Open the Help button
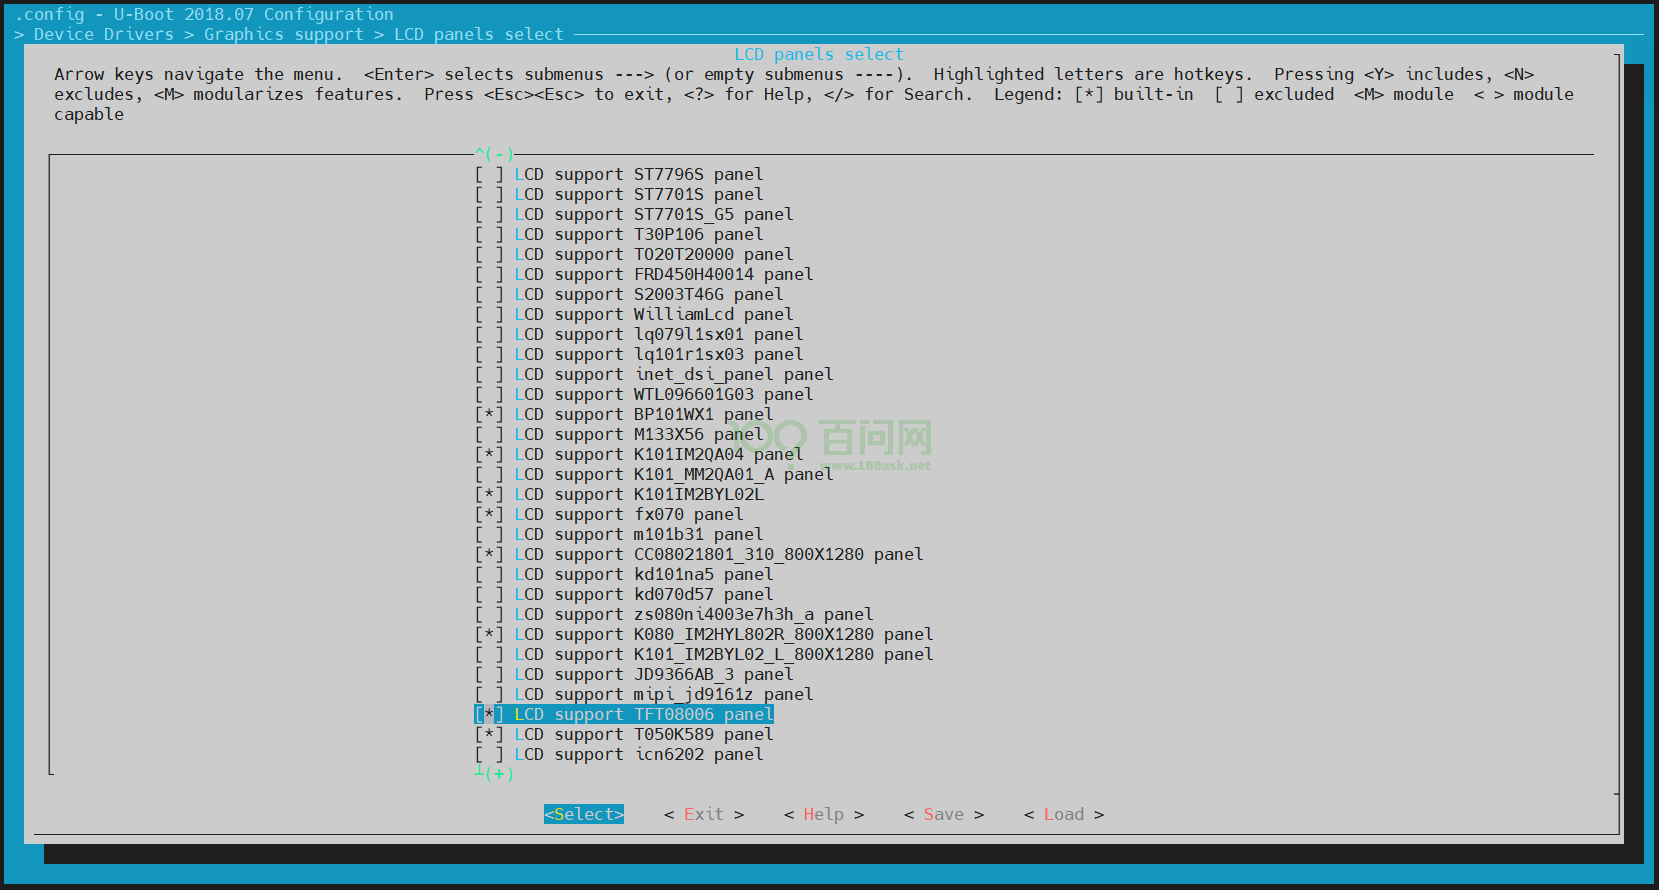 point(823,815)
